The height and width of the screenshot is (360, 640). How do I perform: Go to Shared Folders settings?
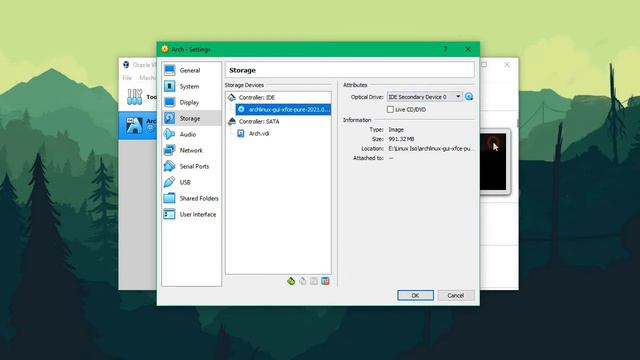click(x=191, y=198)
